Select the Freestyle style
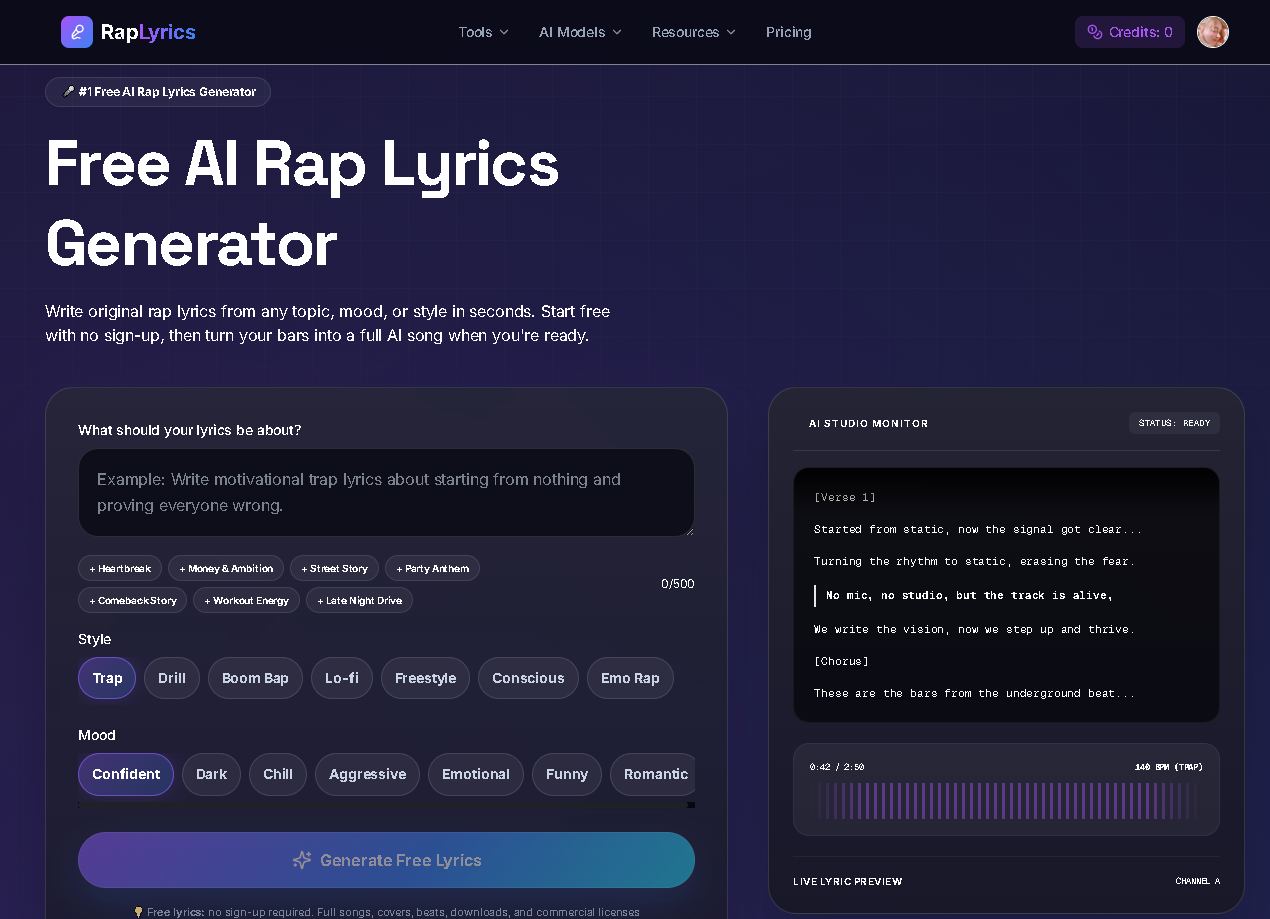Image resolution: width=1270 pixels, height=919 pixels. click(x=425, y=678)
